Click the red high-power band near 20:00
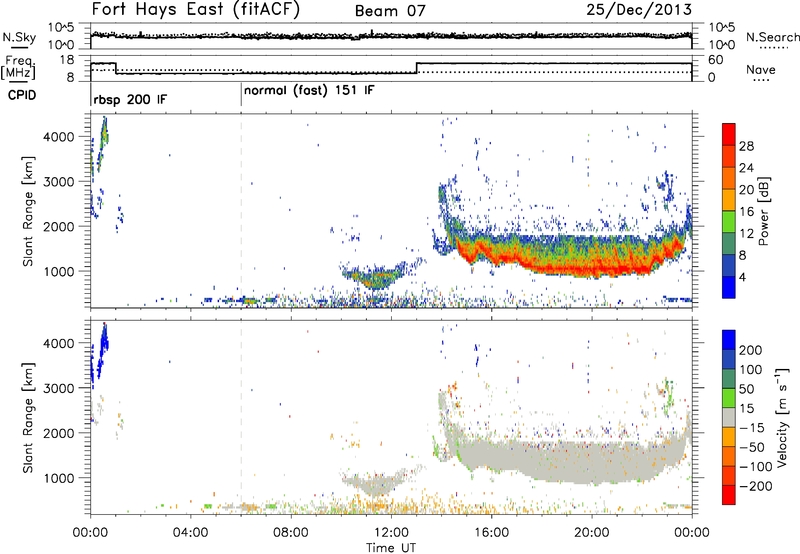 (x=592, y=269)
